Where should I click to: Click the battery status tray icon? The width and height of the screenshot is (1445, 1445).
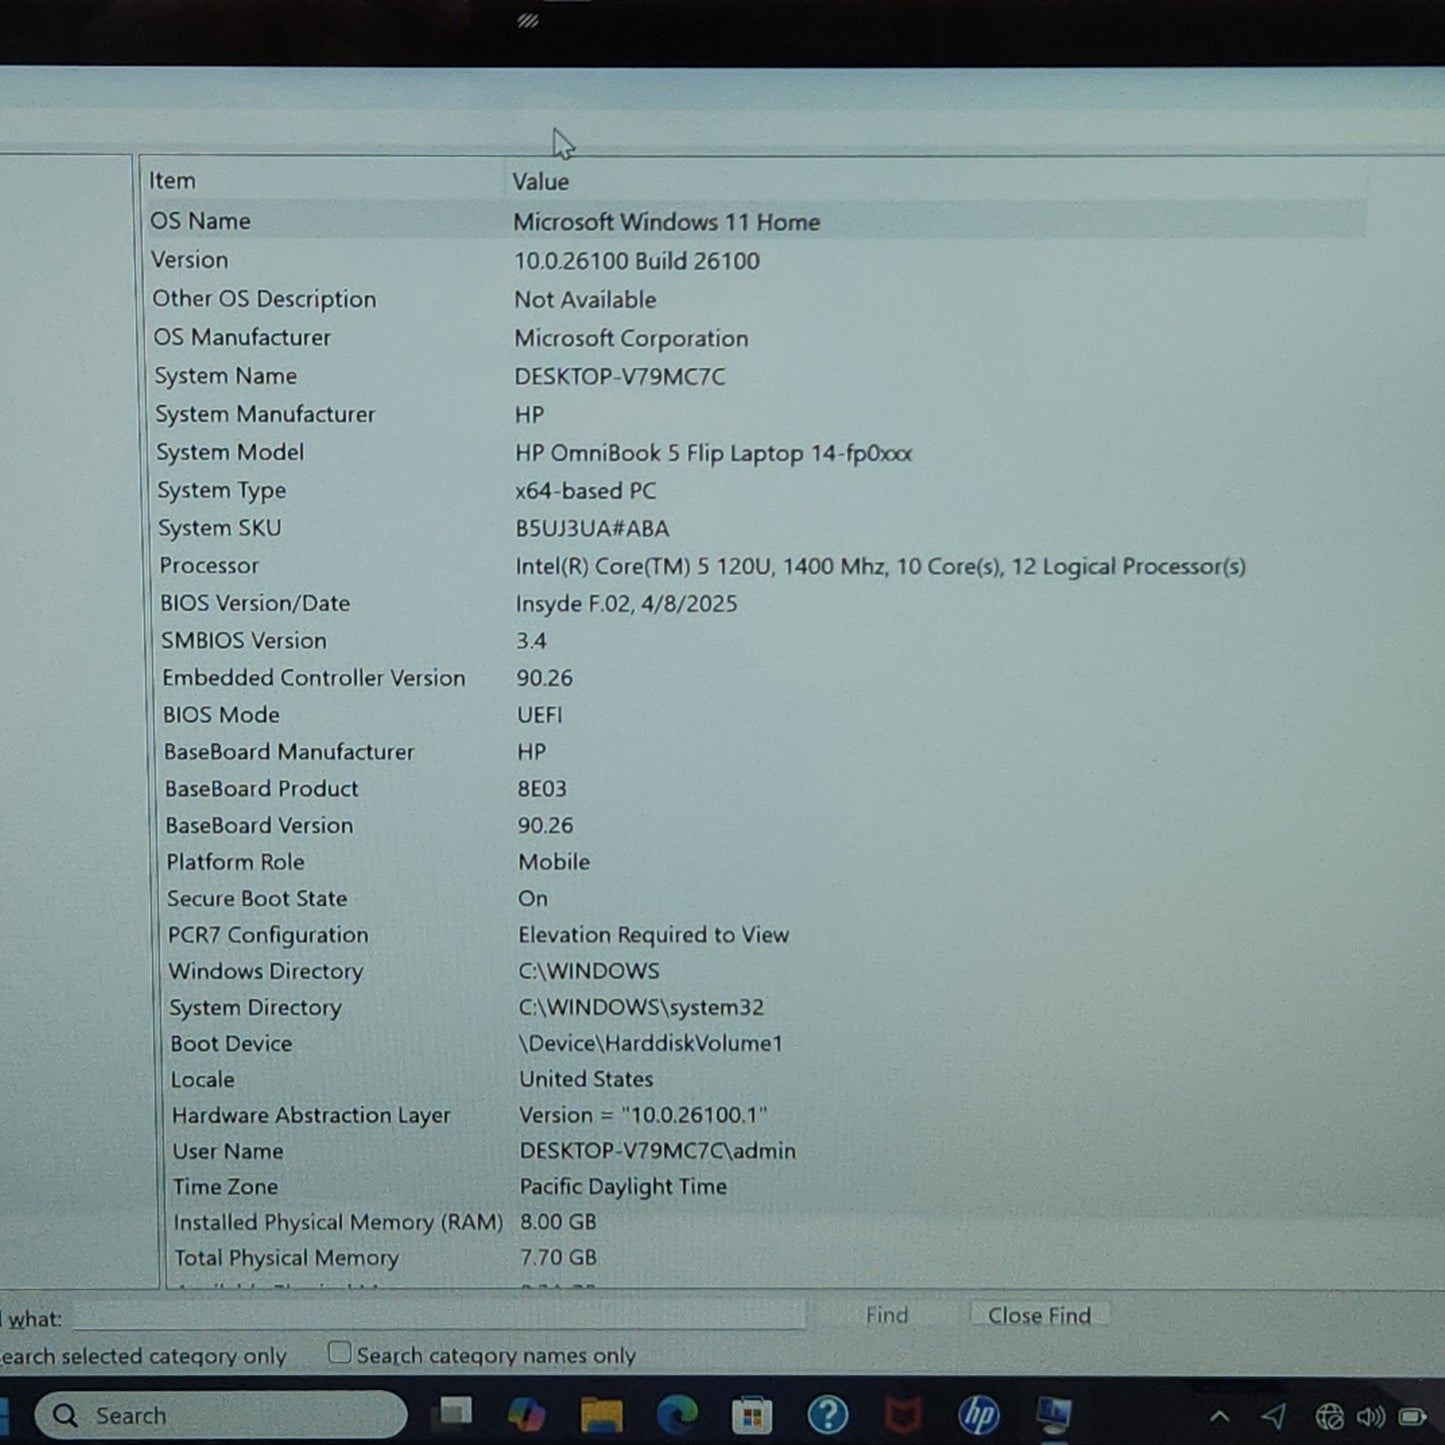point(1413,1417)
